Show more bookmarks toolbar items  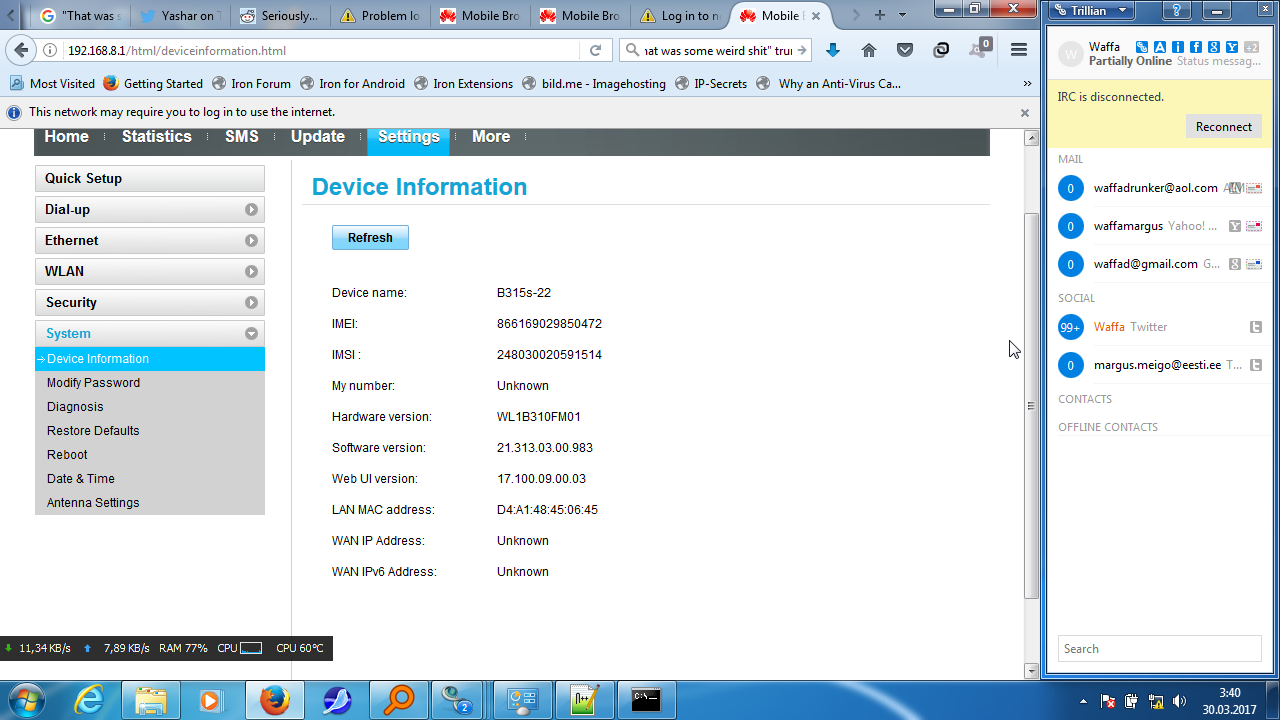click(x=1027, y=84)
